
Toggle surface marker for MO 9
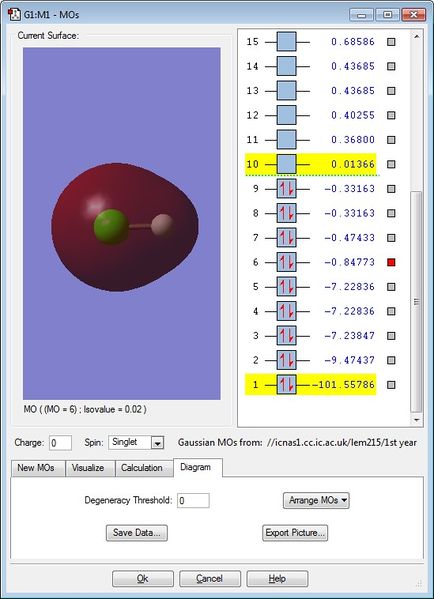[x=391, y=189]
